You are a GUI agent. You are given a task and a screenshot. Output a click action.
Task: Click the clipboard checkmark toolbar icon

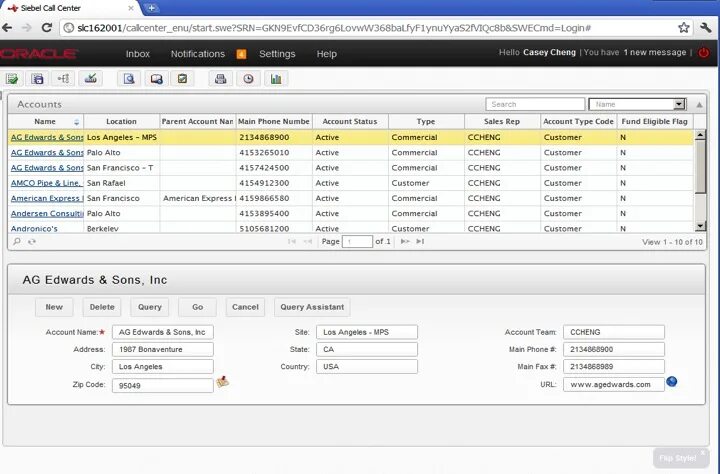tap(182, 79)
